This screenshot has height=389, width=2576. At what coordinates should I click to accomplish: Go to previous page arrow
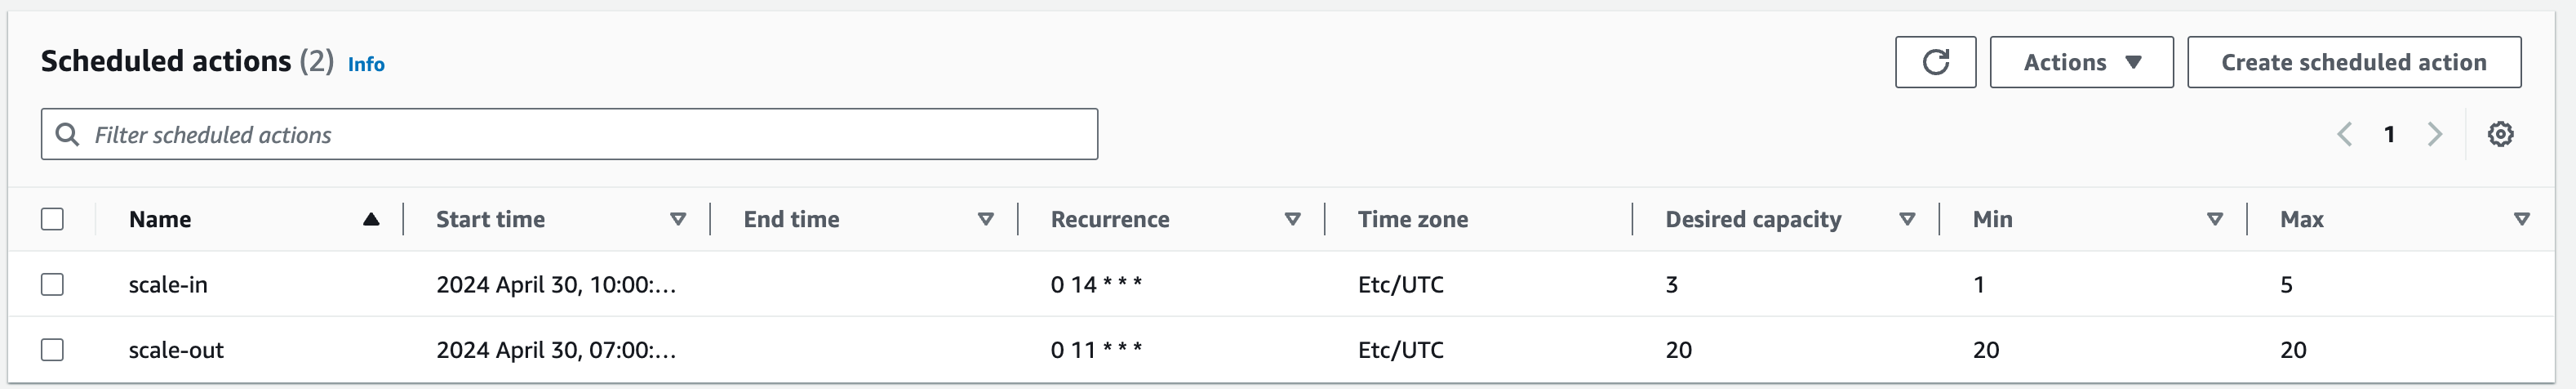tap(2344, 134)
